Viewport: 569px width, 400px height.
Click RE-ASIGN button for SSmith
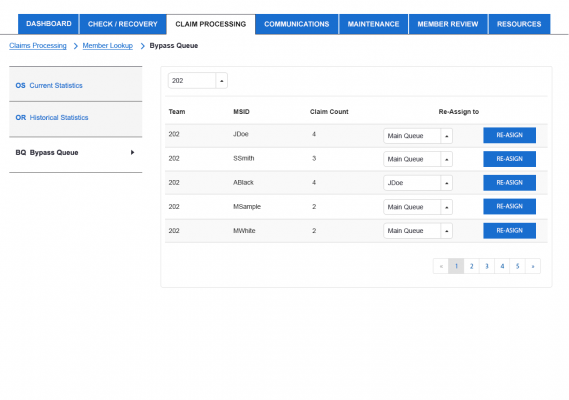pyautogui.click(x=509, y=159)
